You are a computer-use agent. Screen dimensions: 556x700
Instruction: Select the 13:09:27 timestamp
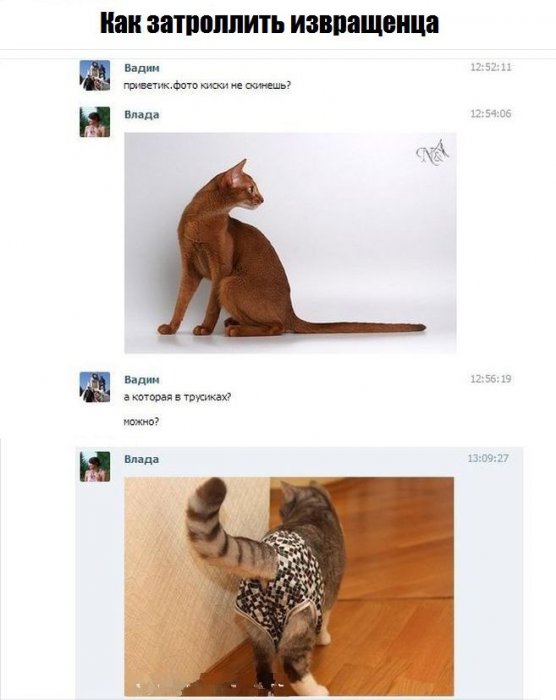(488, 458)
